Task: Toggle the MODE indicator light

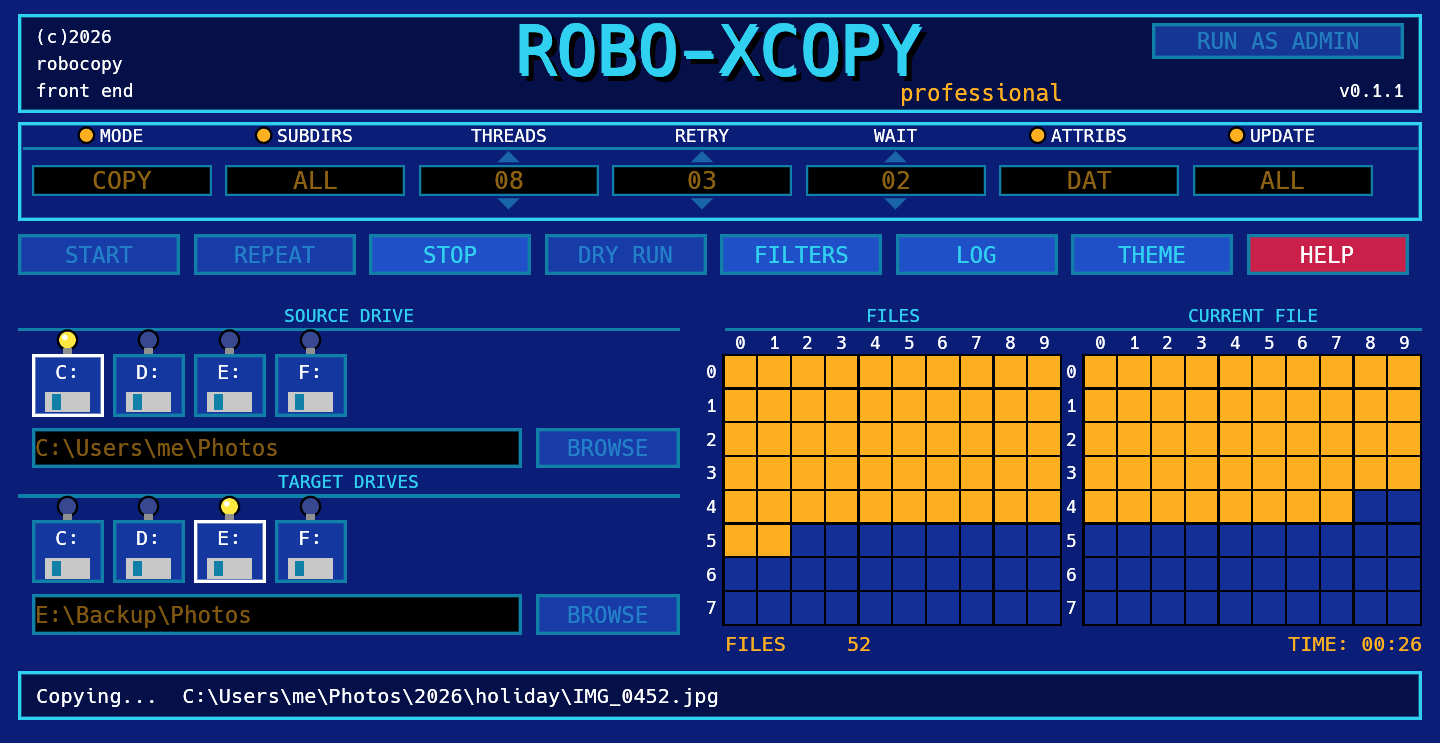Action: click(x=87, y=135)
